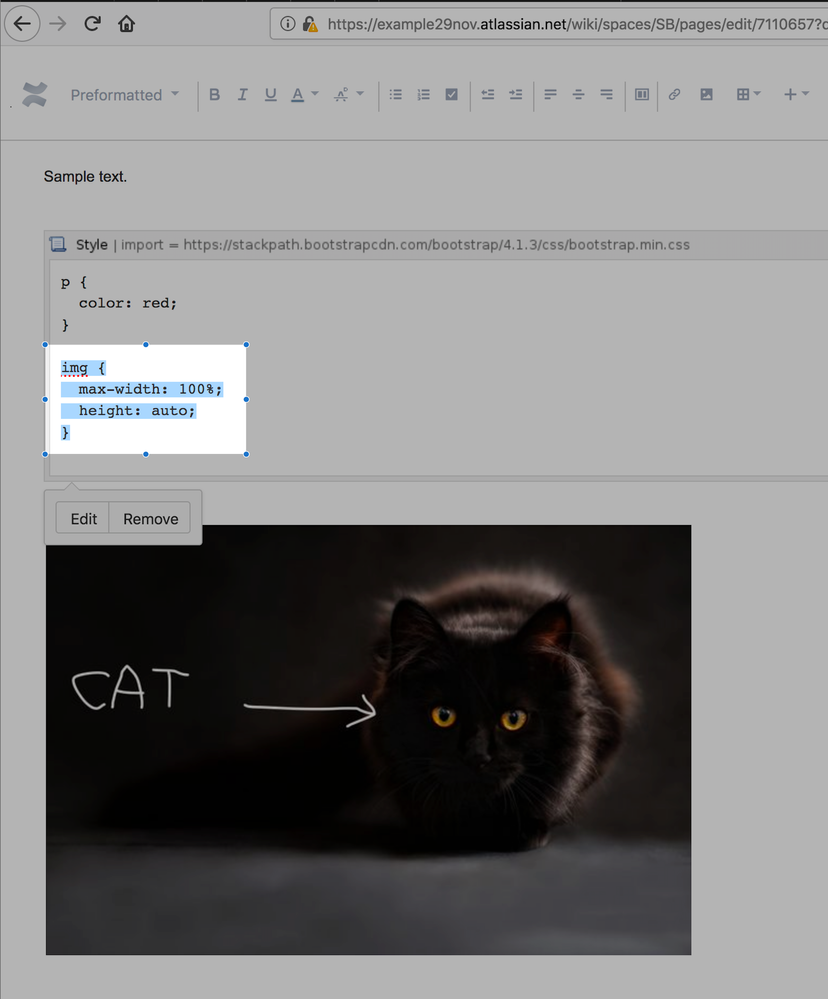
Task: Align text center
Action: pyautogui.click(x=578, y=94)
